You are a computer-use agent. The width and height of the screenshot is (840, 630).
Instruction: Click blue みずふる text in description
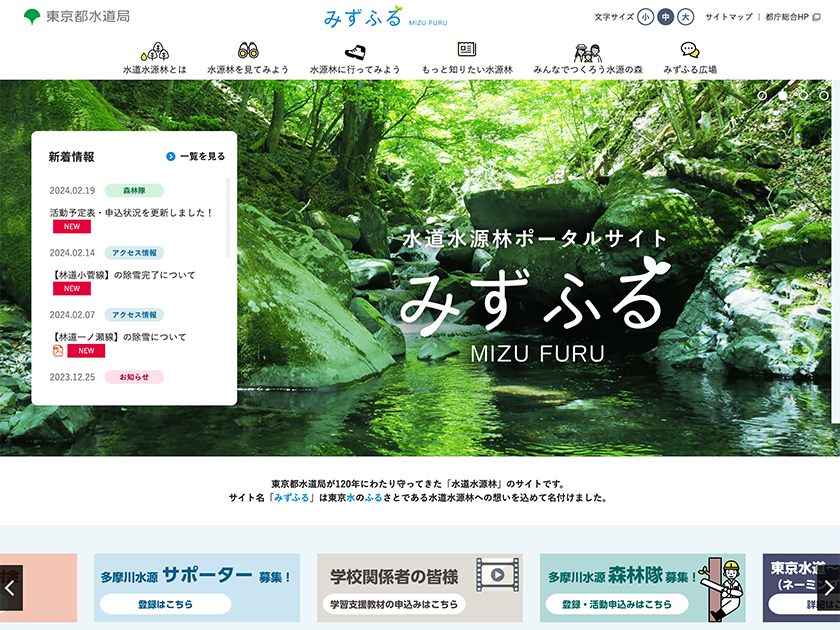coord(292,498)
